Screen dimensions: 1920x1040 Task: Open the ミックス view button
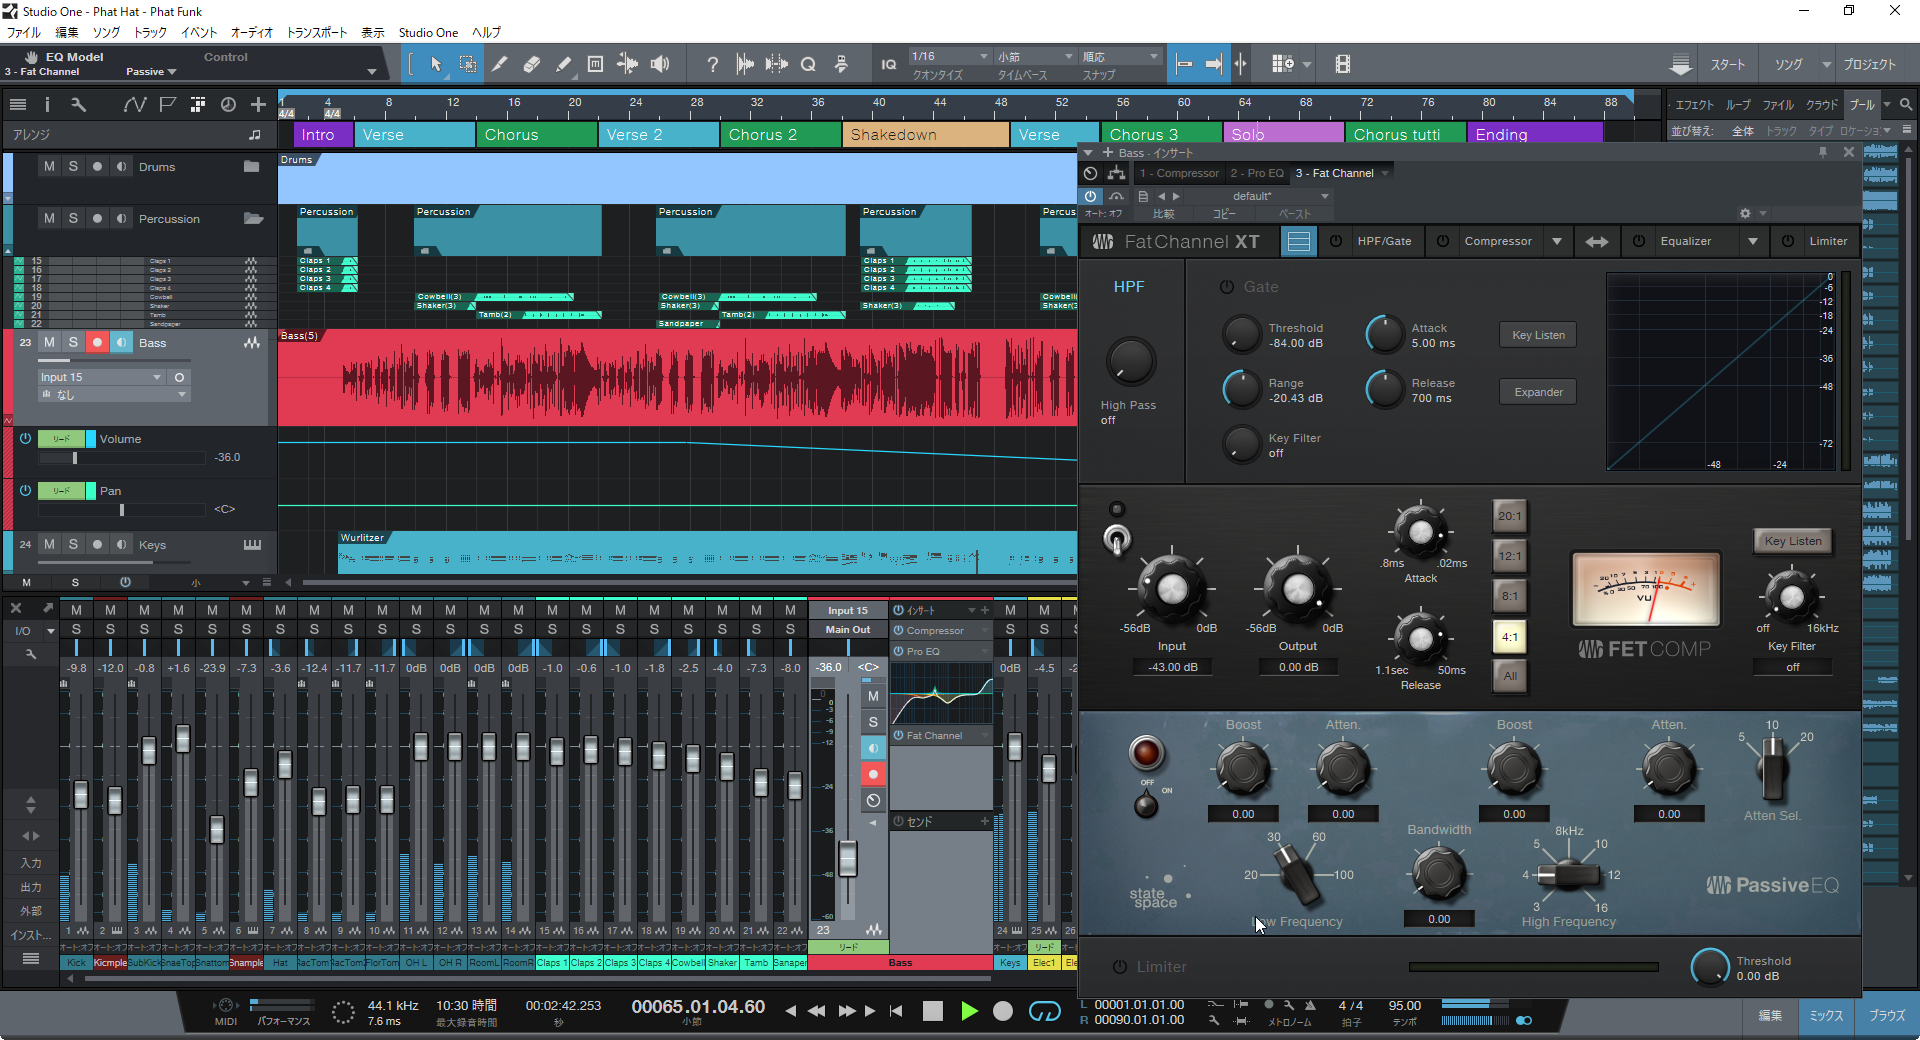coord(1826,1015)
